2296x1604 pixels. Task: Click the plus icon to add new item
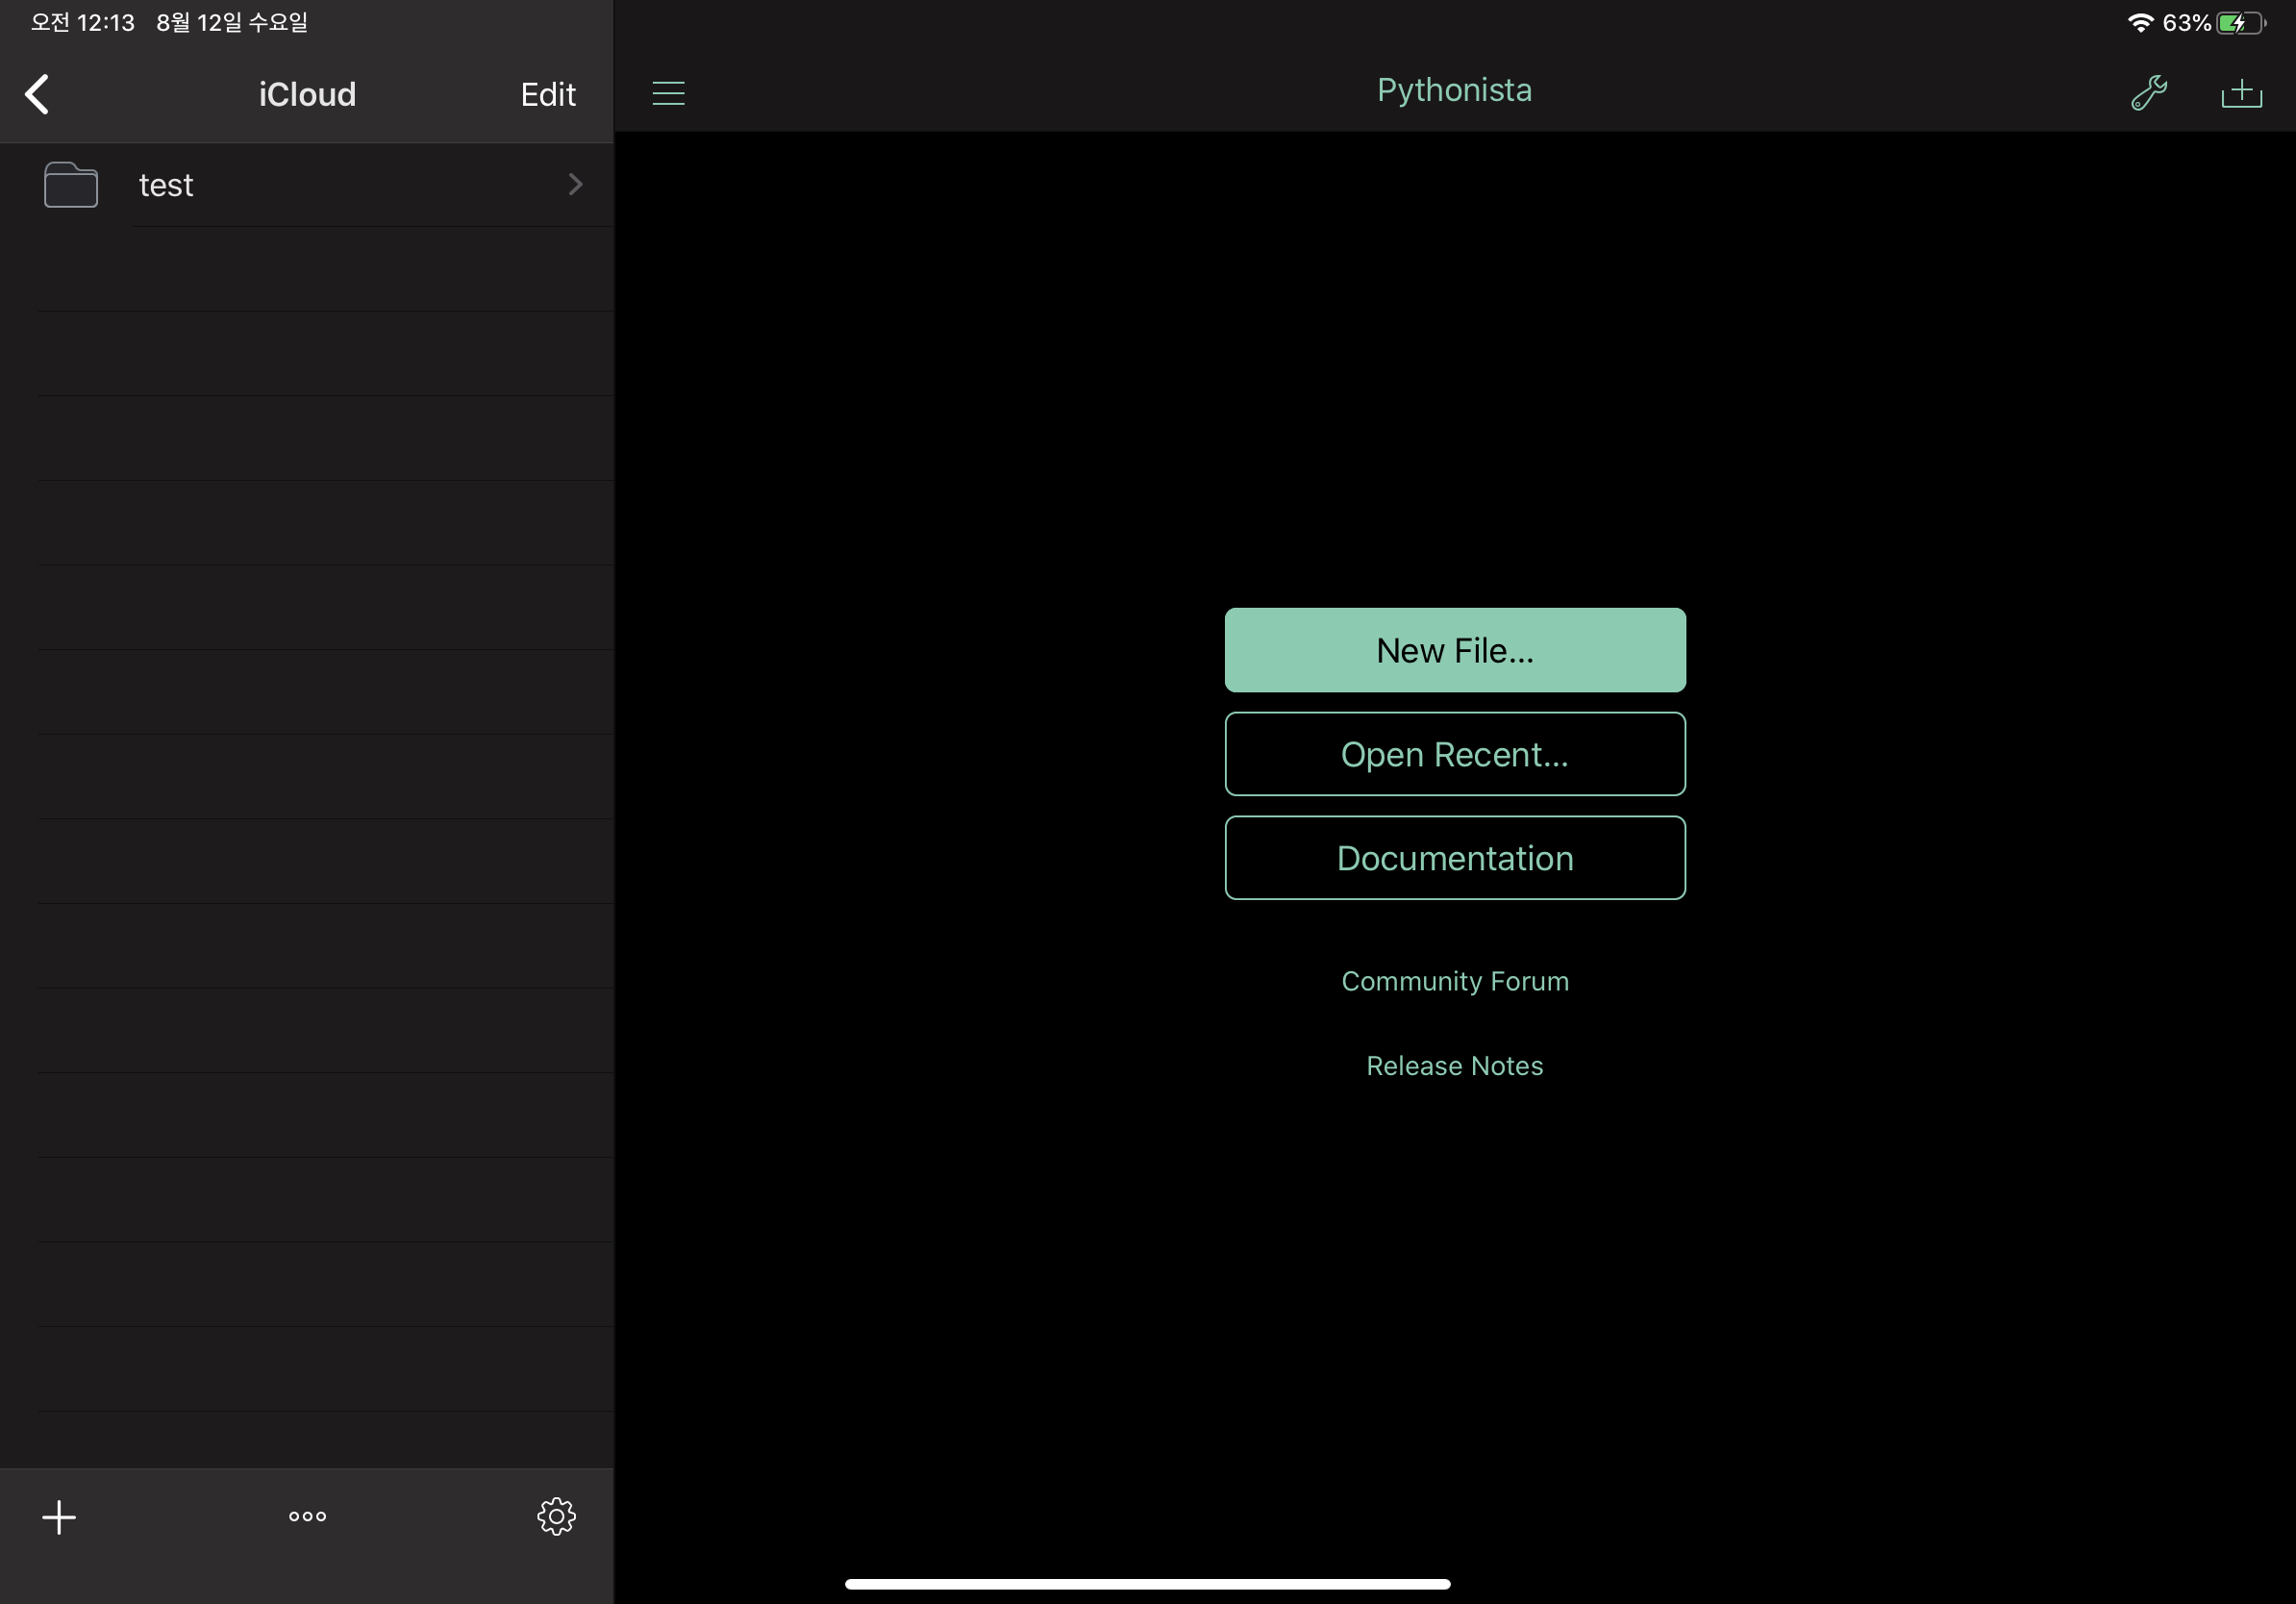tap(59, 1516)
